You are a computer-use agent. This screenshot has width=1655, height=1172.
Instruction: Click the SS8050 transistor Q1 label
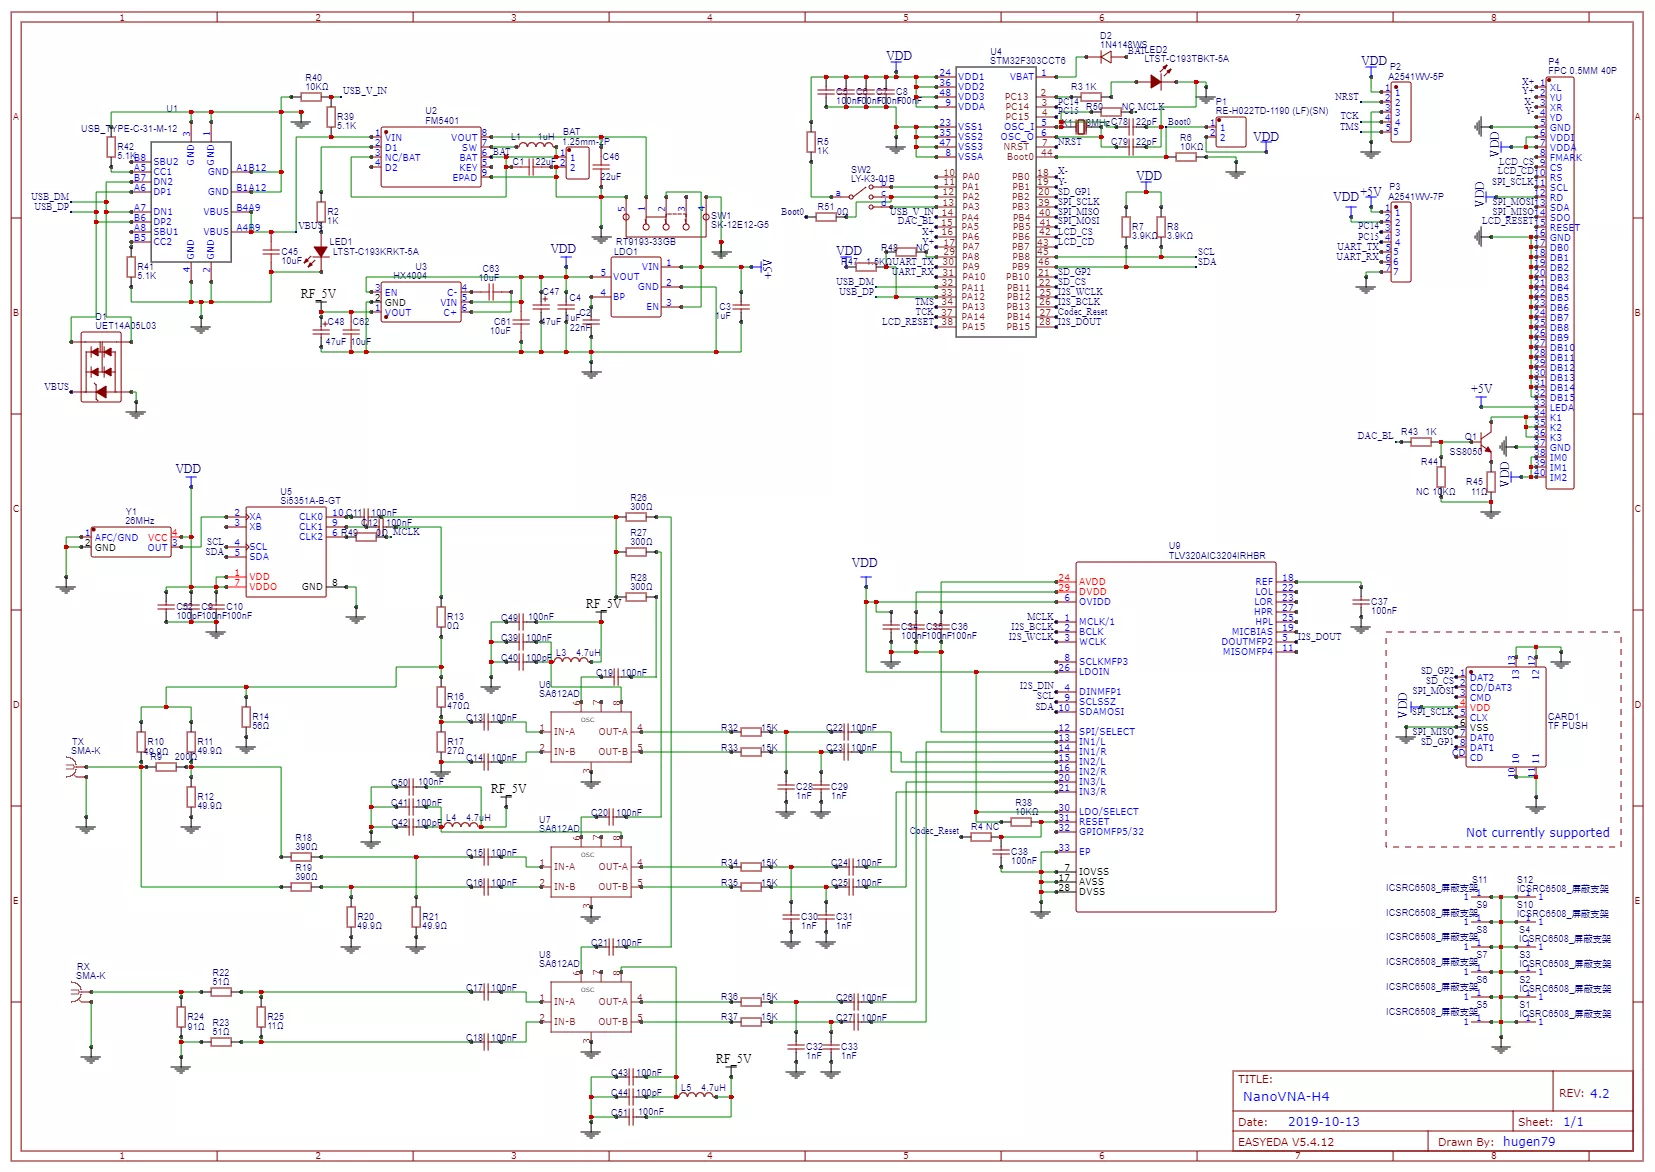(1465, 452)
